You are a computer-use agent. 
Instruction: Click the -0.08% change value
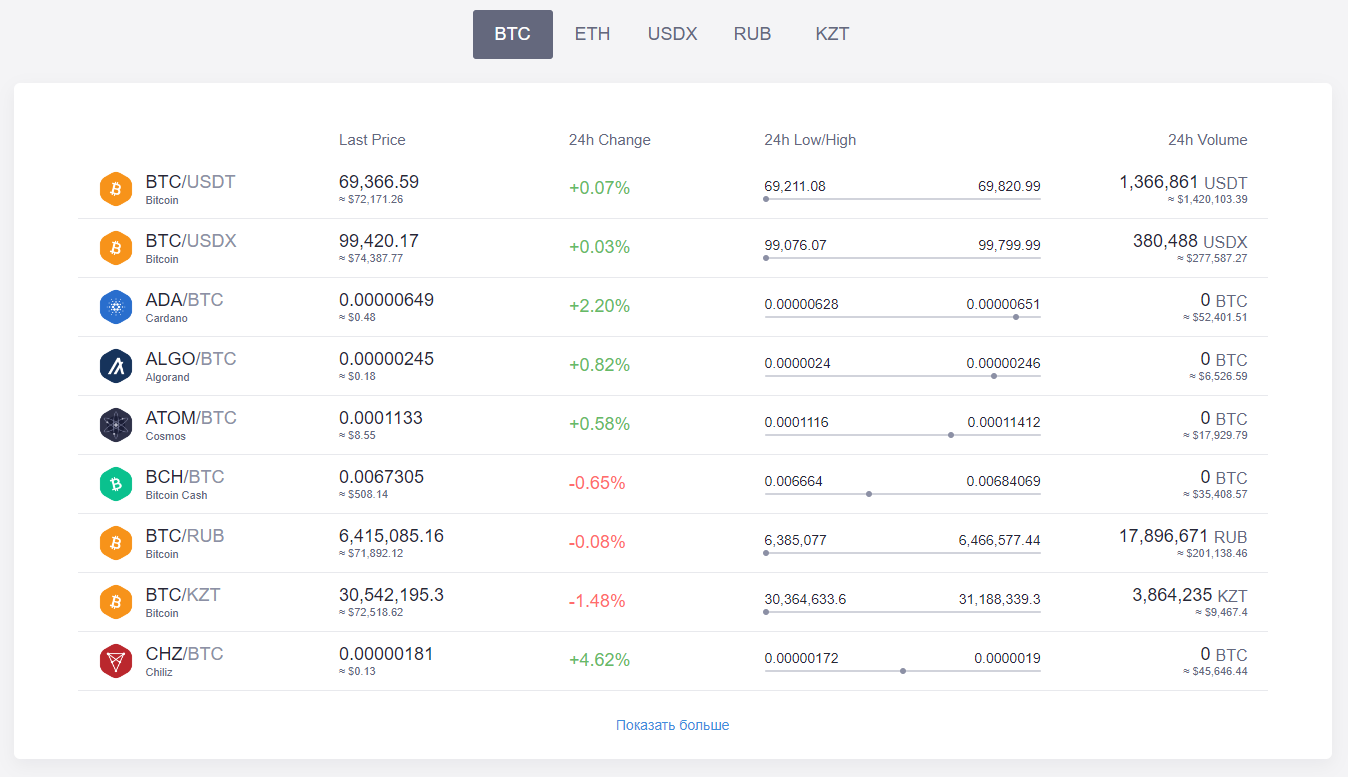pos(597,542)
